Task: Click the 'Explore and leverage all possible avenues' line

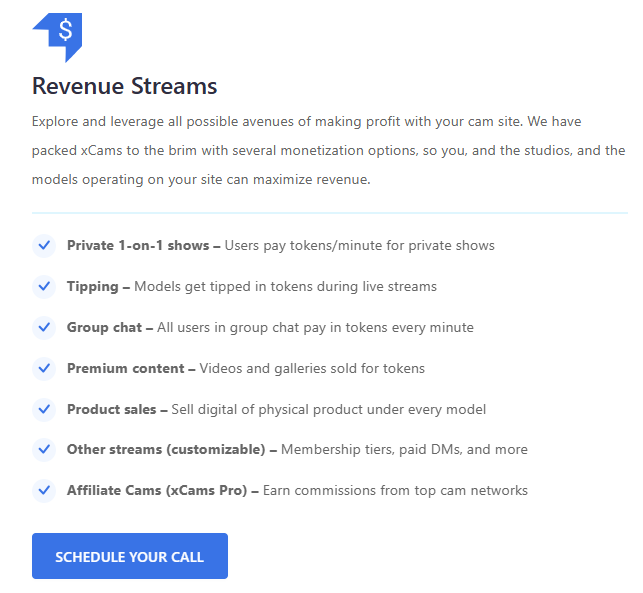Action: point(306,122)
